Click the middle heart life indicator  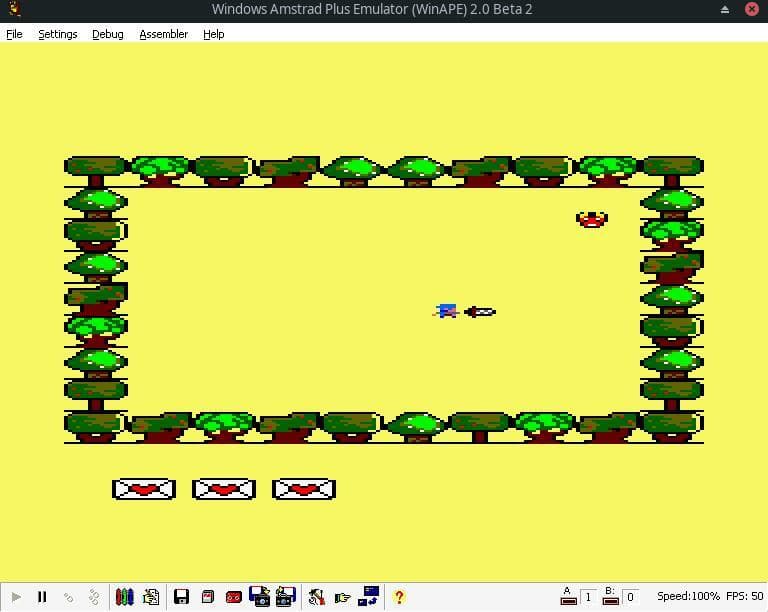coord(224,489)
